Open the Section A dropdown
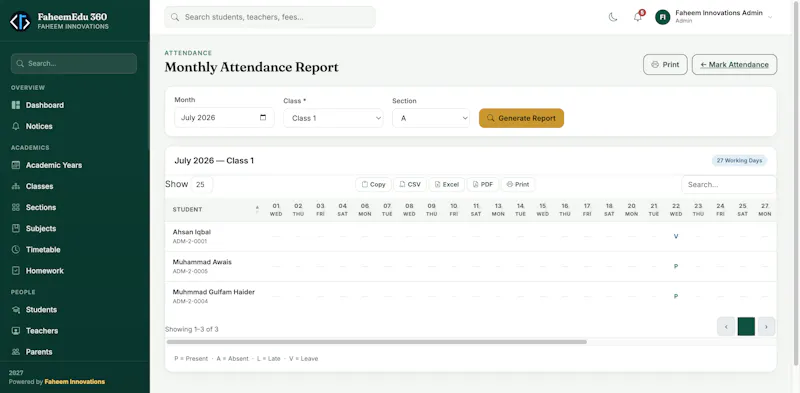This screenshot has width=800, height=393. pyautogui.click(x=431, y=118)
